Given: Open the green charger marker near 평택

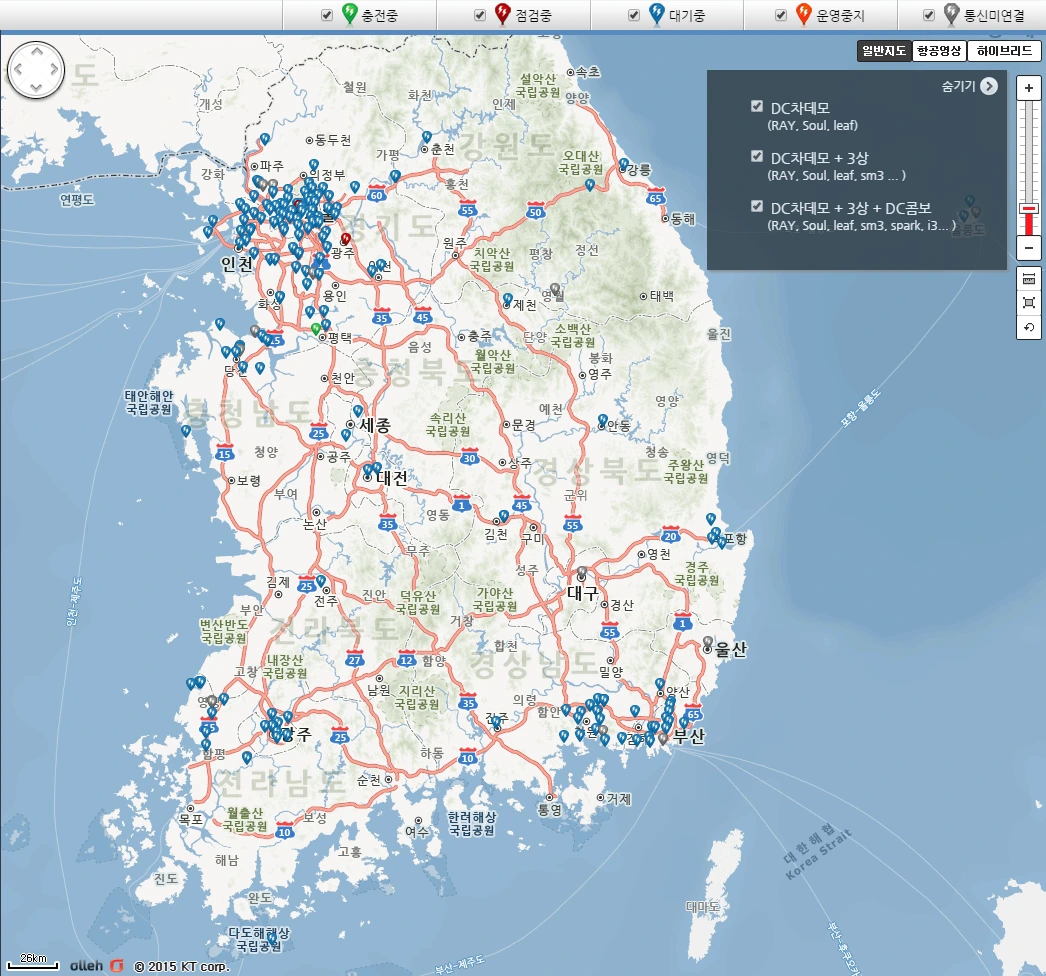Looking at the screenshot, I should click(x=316, y=329).
